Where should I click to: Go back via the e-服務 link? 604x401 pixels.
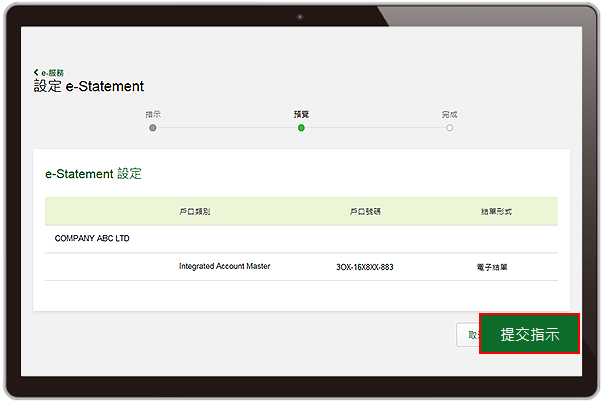pos(52,72)
